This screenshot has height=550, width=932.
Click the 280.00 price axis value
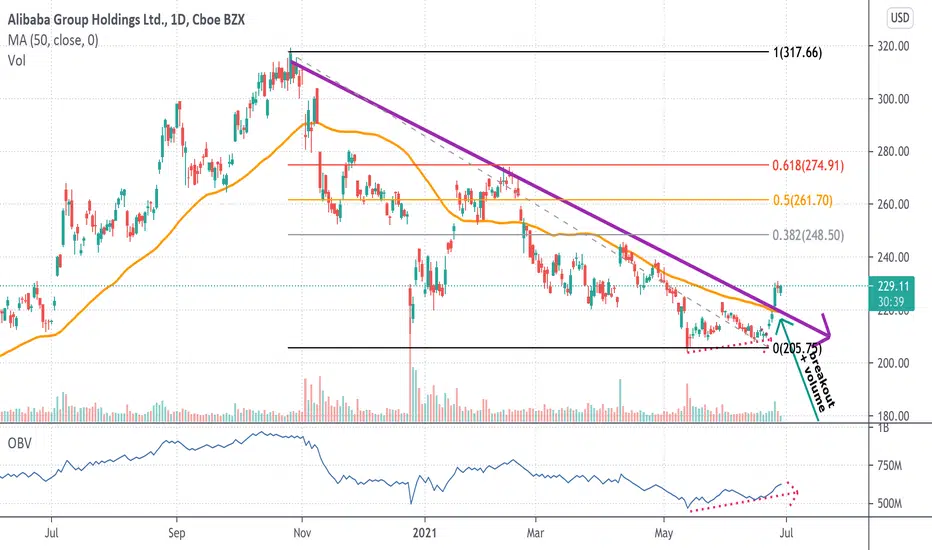point(893,152)
